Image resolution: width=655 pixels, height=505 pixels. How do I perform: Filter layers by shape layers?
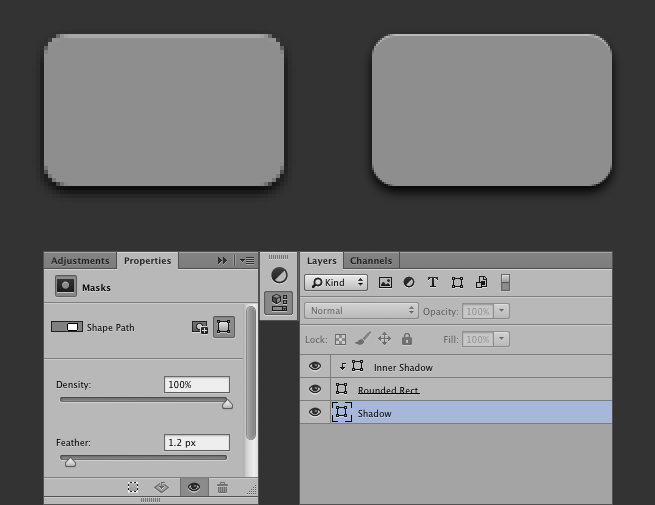(457, 283)
